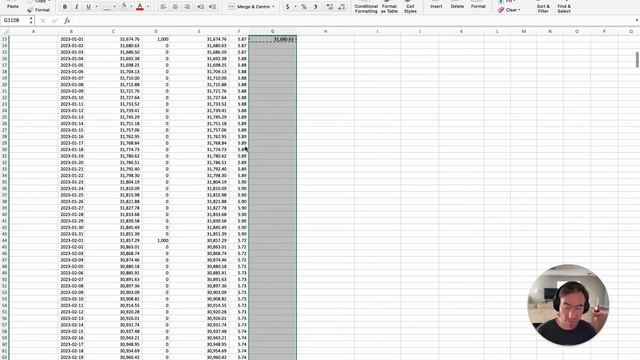Select column H header
The image size is (640, 360).
(x=325, y=31)
